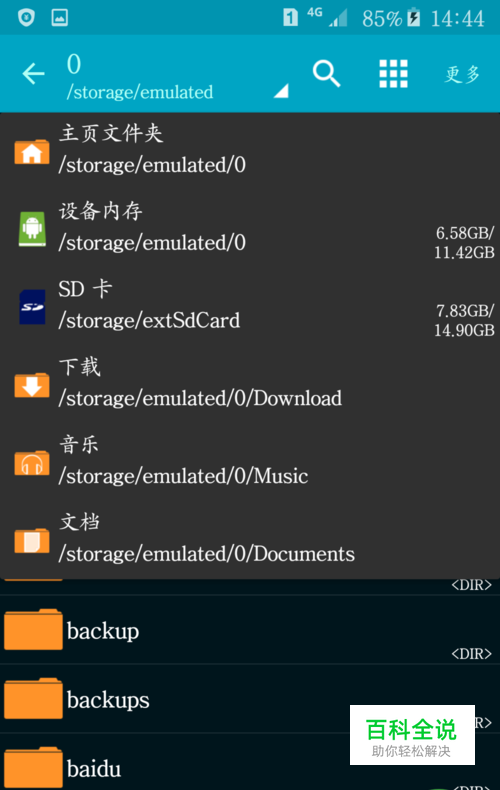Tap the current path /storage/emulated title

coord(140,92)
